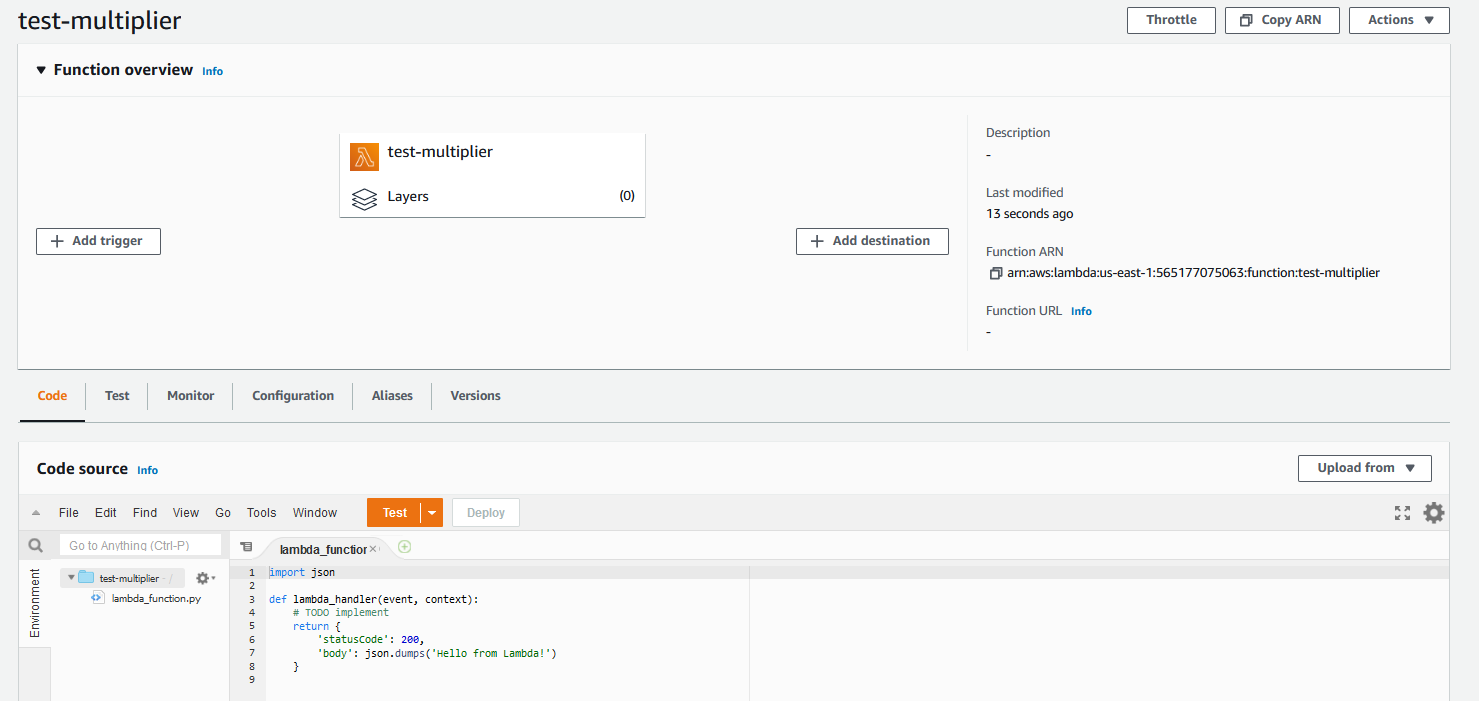Open the Go menu in editor
Screen dimensions: 1479x701
(x=223, y=513)
